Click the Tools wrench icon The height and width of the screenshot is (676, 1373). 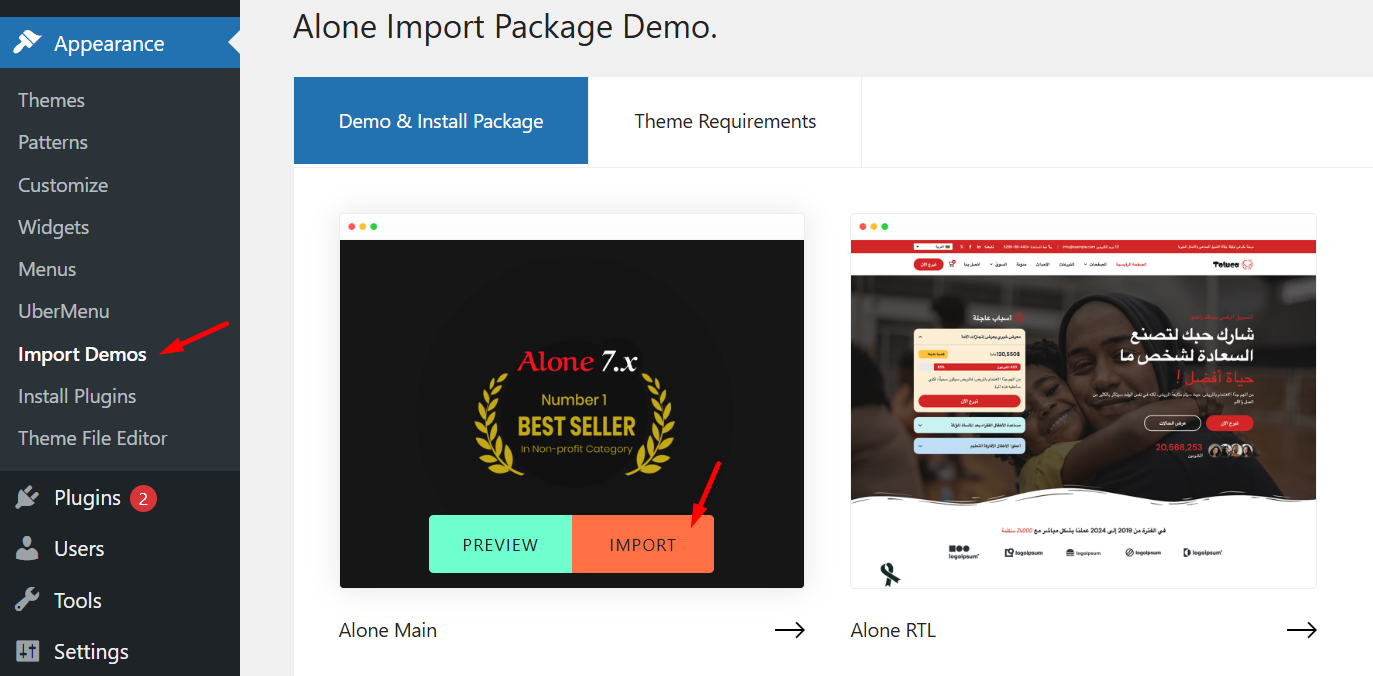(x=27, y=600)
